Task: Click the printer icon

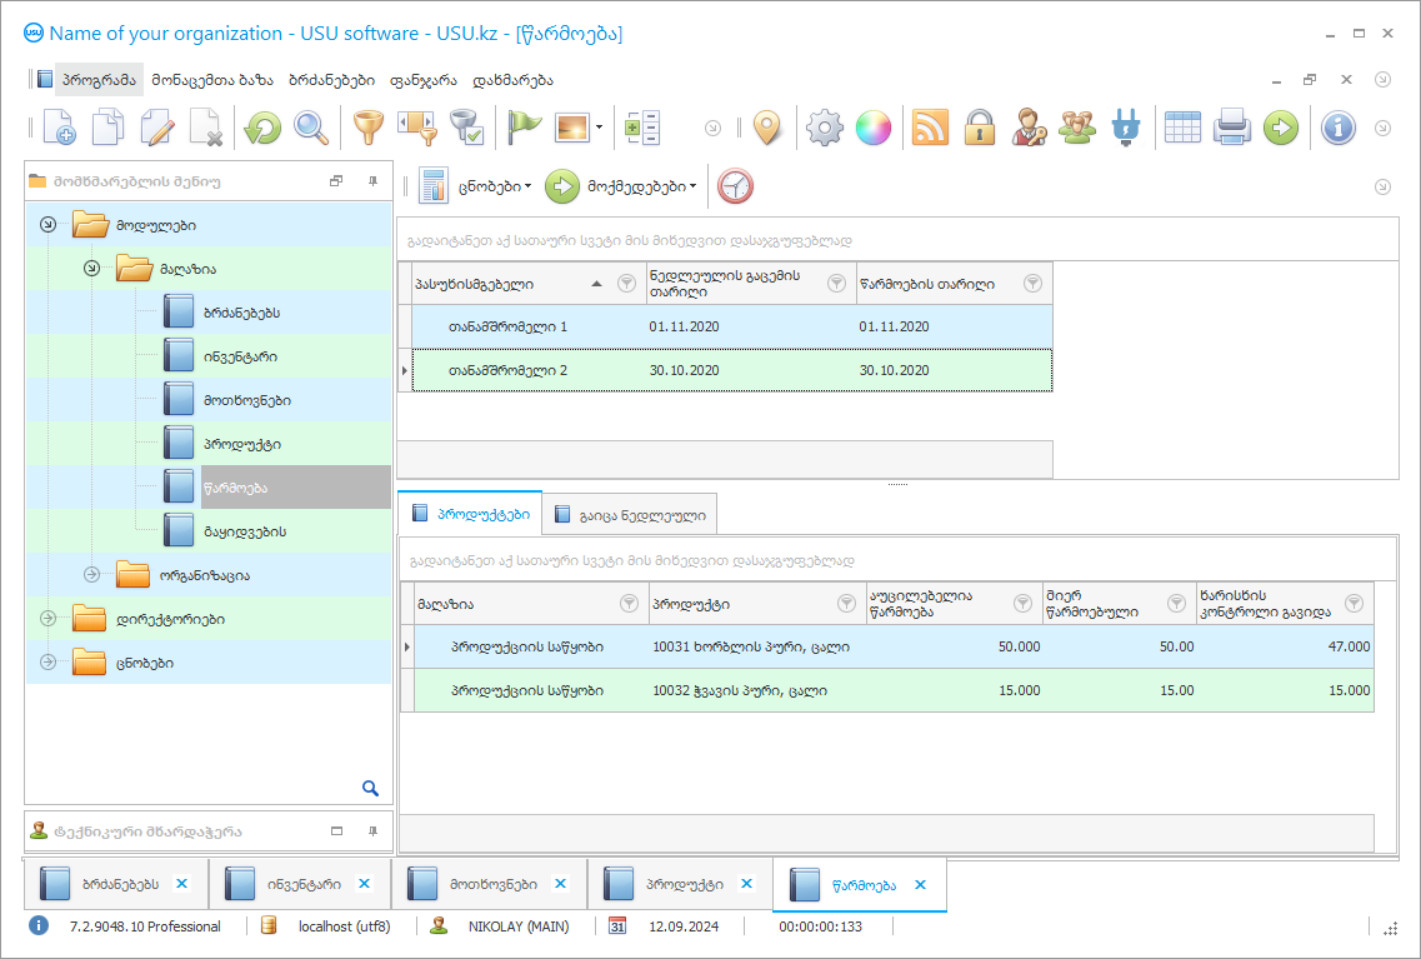Action: pyautogui.click(x=1232, y=128)
